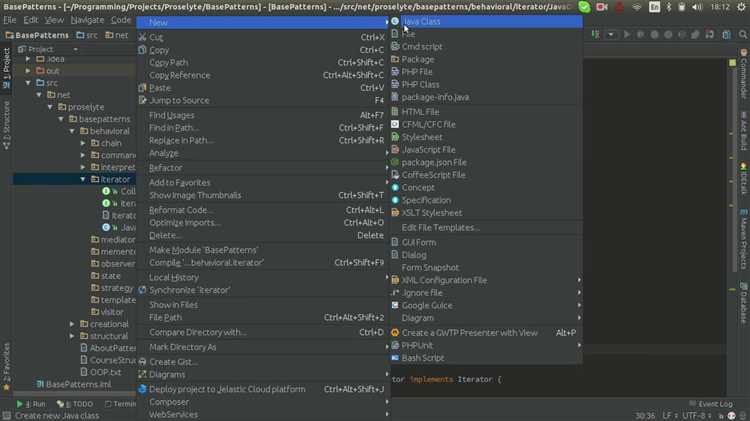Click the CoffeeScript File icon
Viewport: 750px width, 421px height.
[395, 175]
